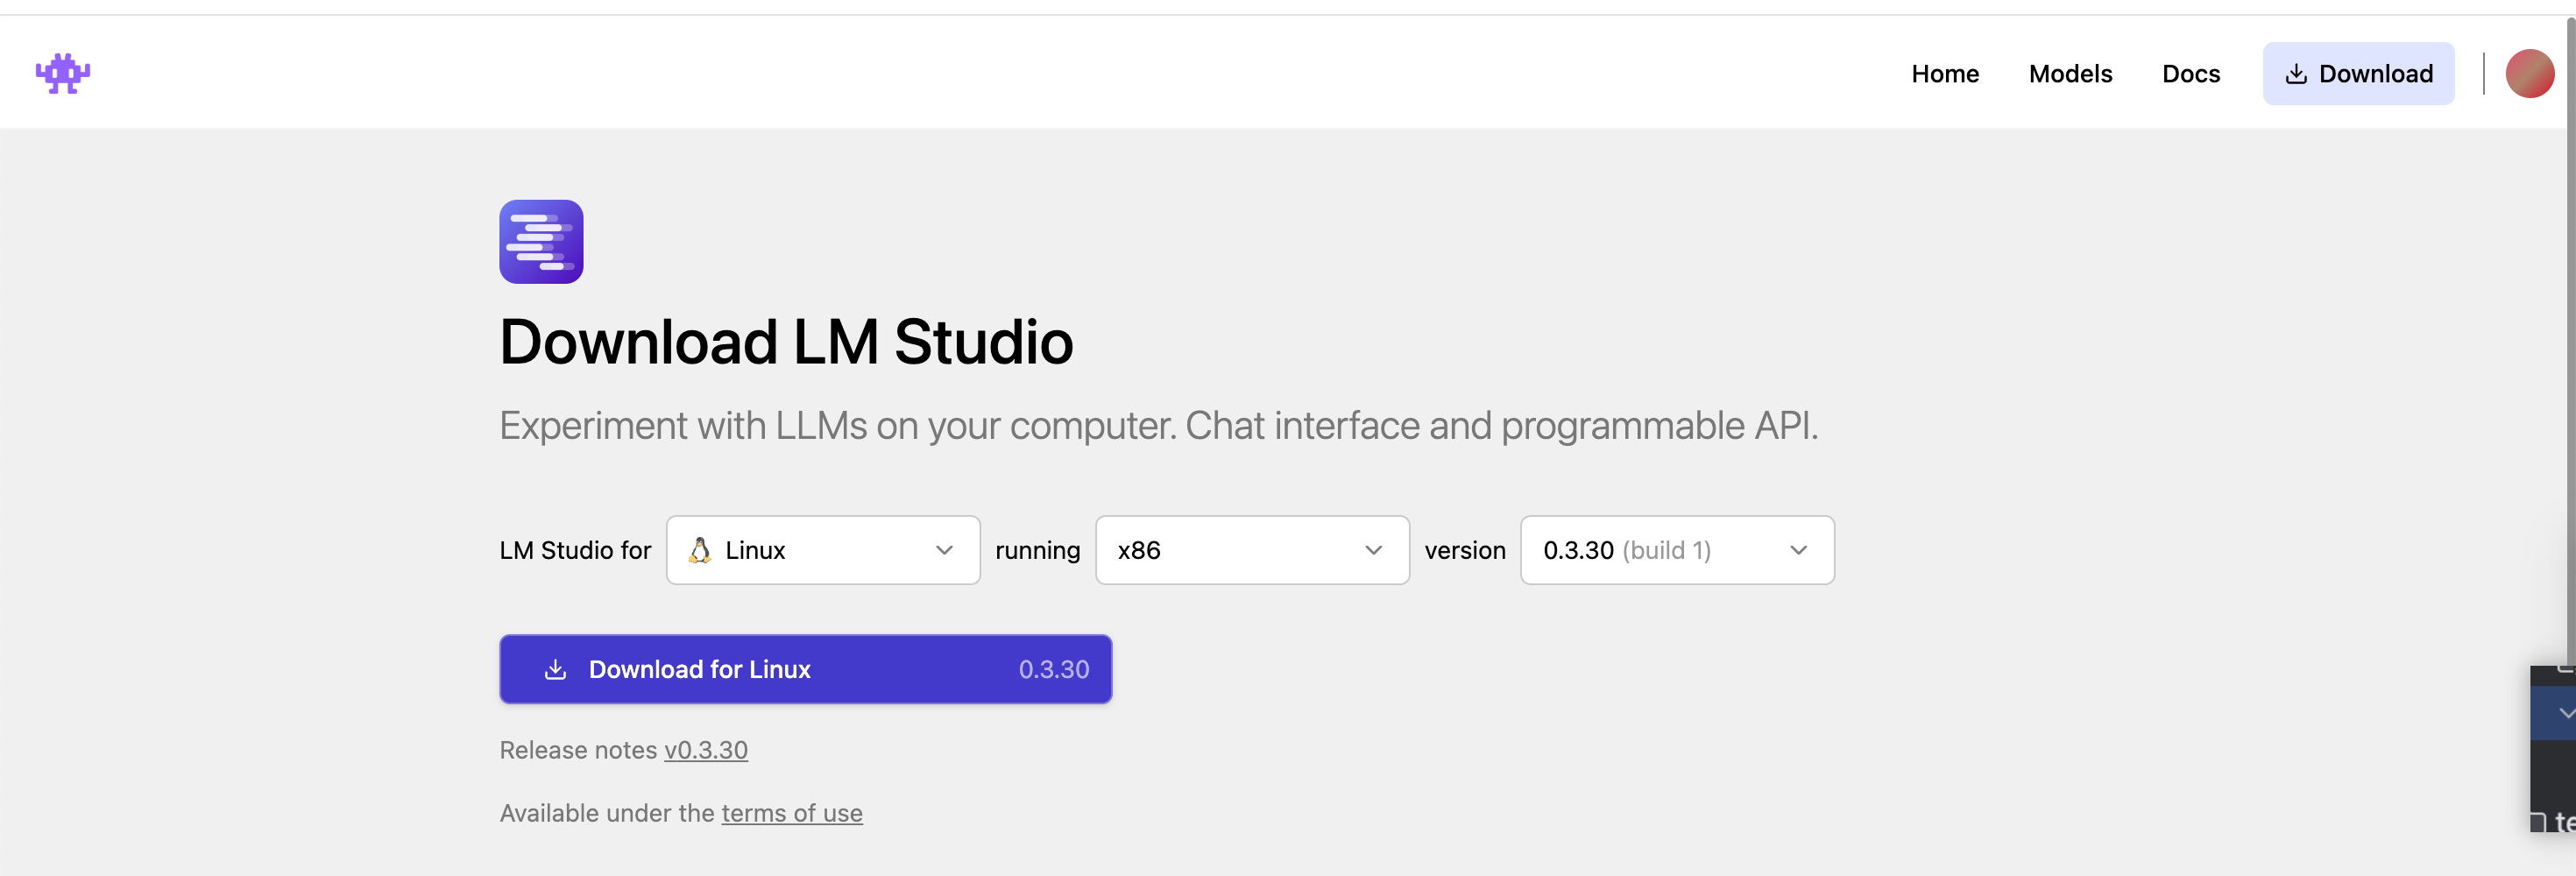2576x876 pixels.
Task: Click the 'Experiment with LLMs' tagline text
Action: click(1158, 426)
